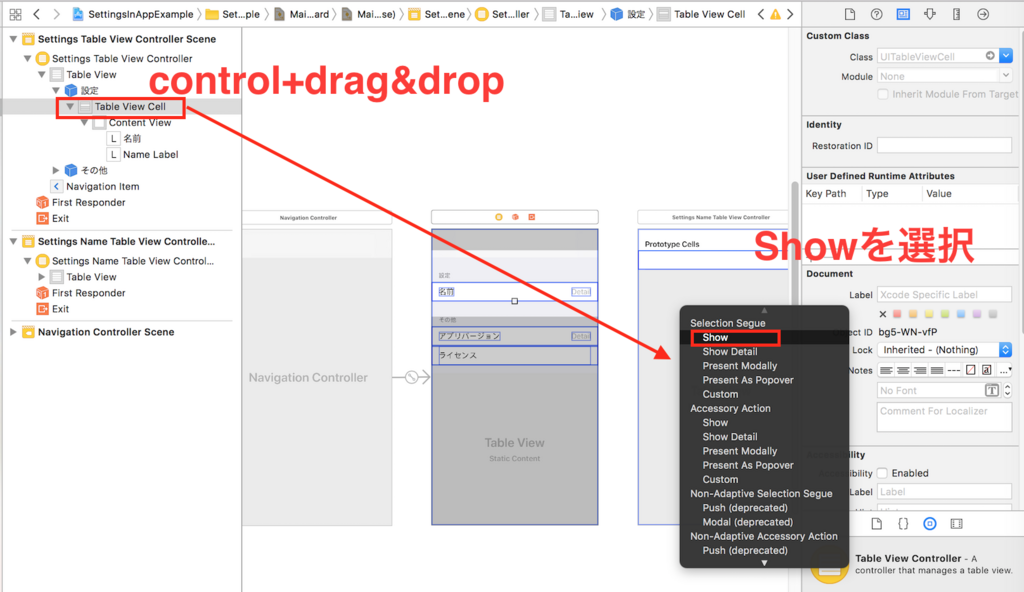This screenshot has height=592, width=1024.
Task: Open the Connections inspector
Action: click(983, 14)
